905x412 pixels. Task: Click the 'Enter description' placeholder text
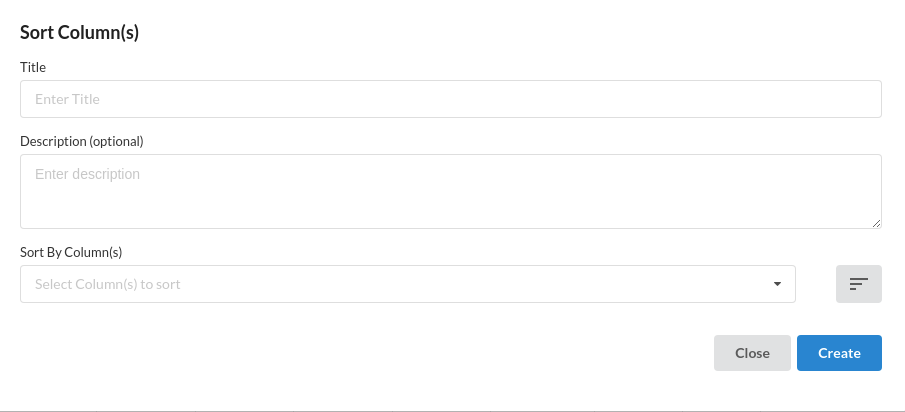pyautogui.click(x=87, y=174)
